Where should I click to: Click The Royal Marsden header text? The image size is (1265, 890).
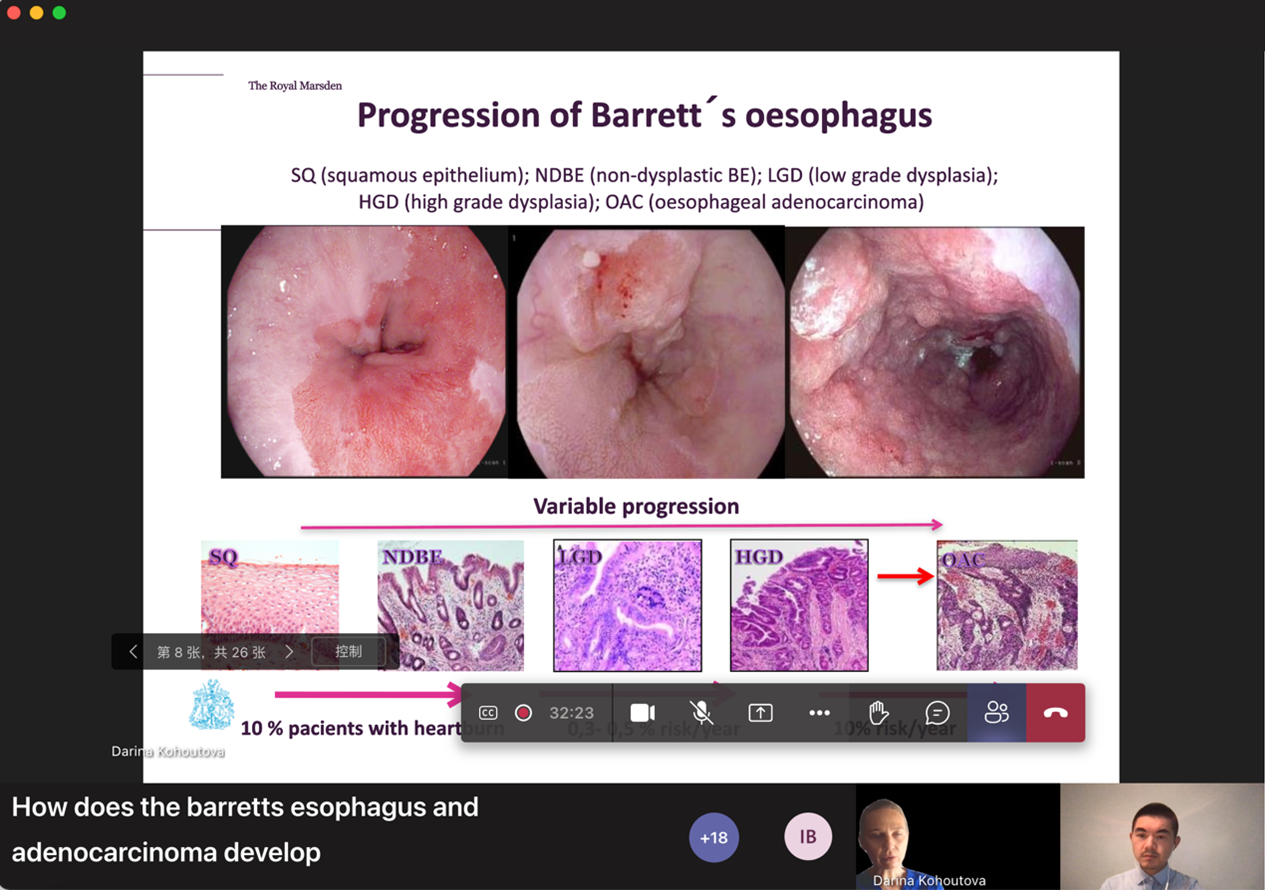click(295, 86)
